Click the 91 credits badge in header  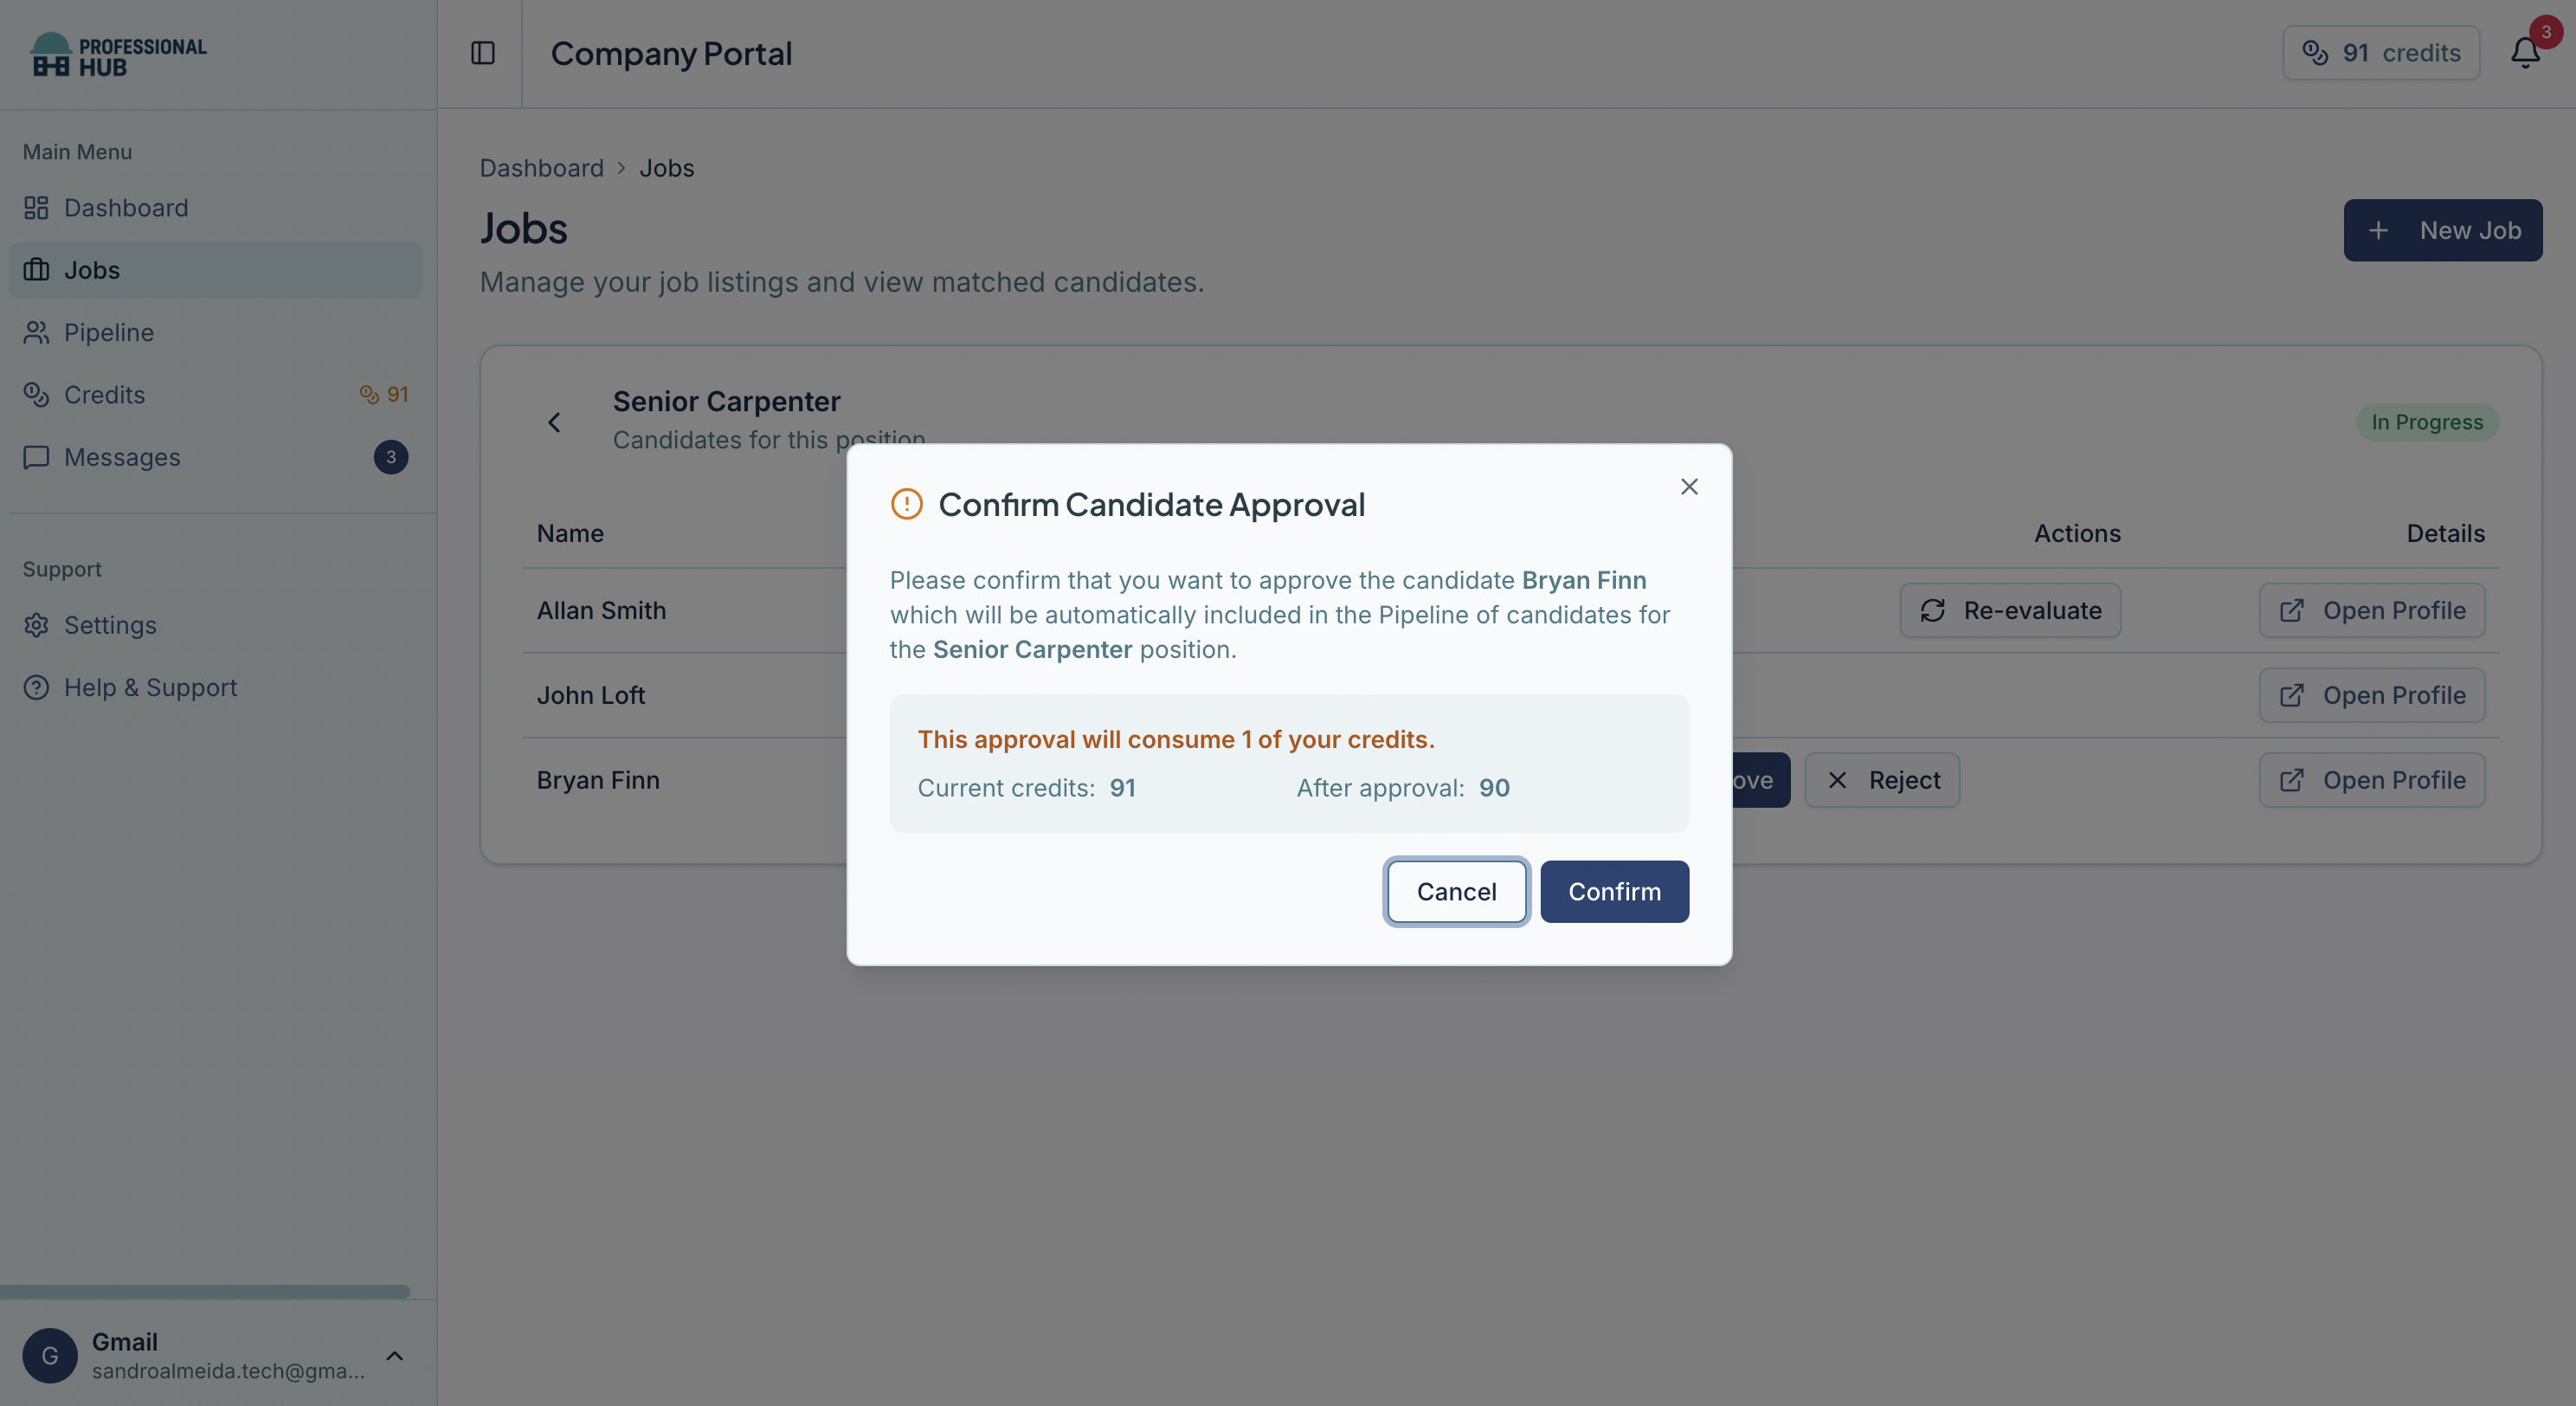tap(2380, 53)
